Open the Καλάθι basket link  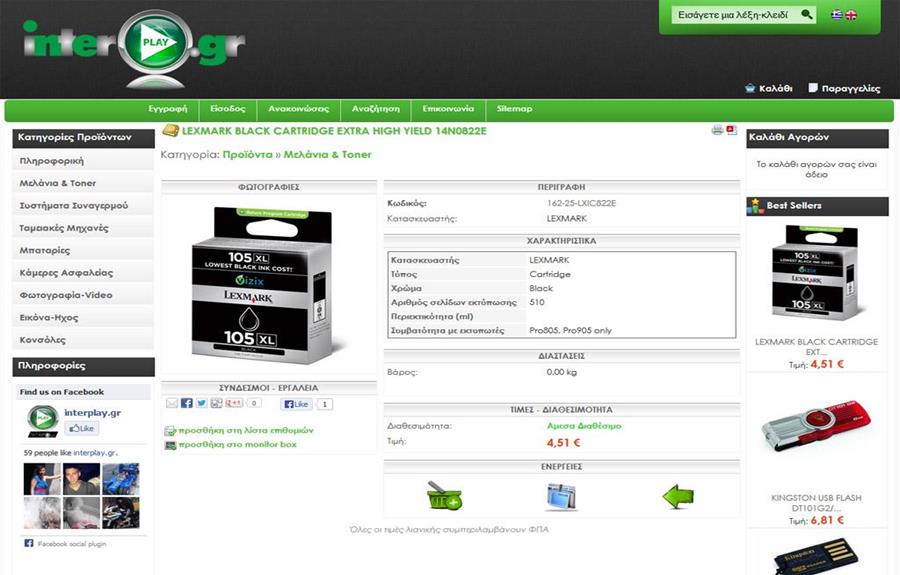pyautogui.click(x=769, y=88)
